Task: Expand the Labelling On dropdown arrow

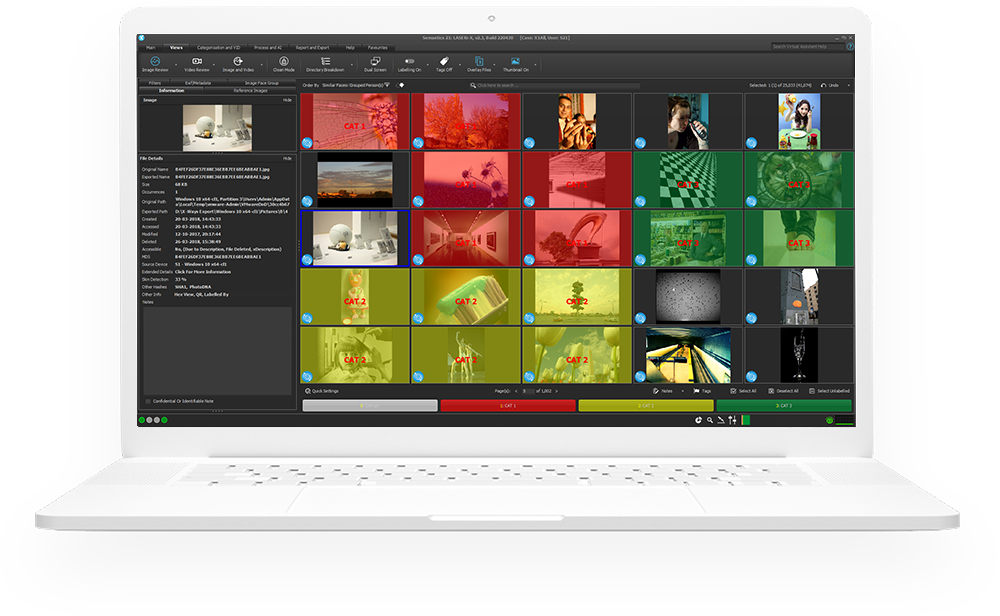Action: pyautogui.click(x=427, y=64)
